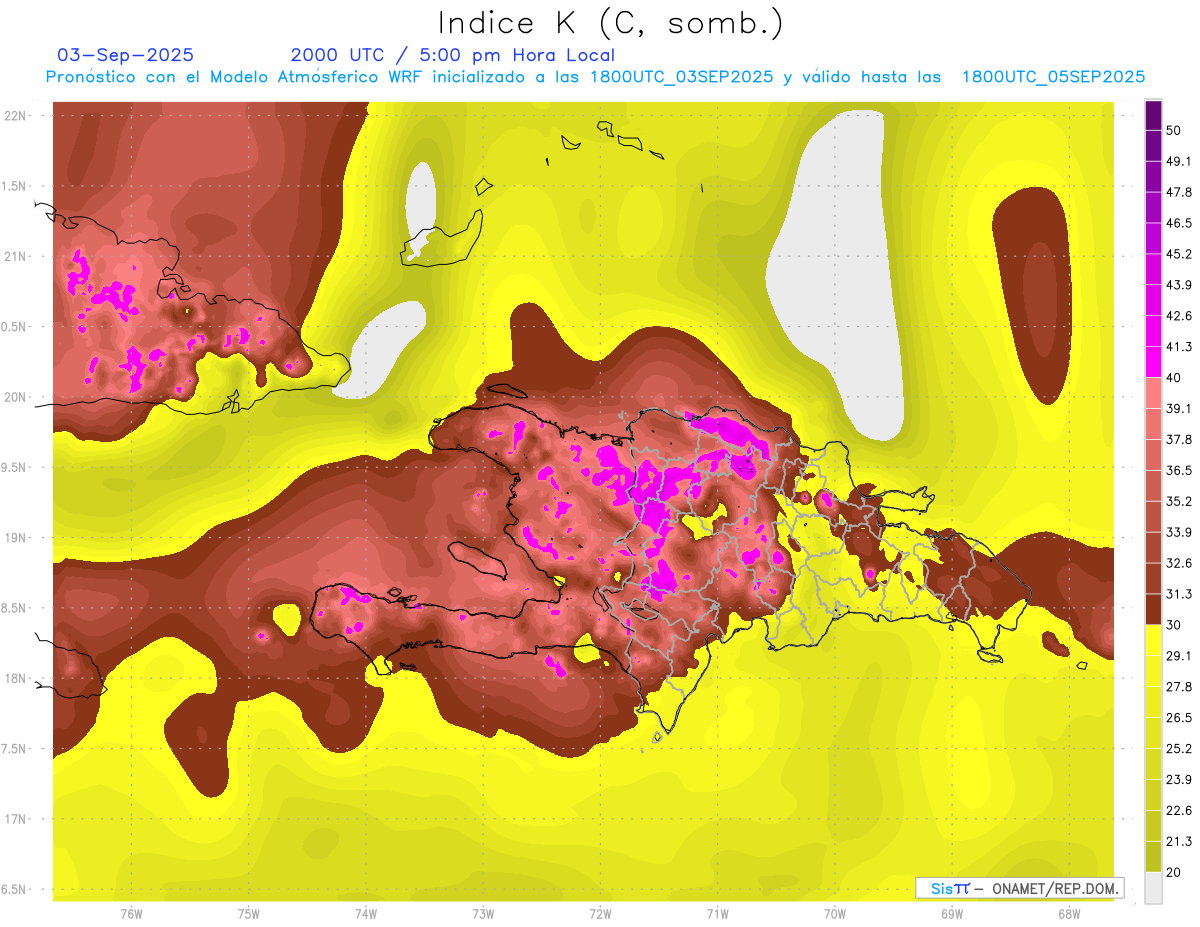Click the date label '03-Sep-2025'

pyautogui.click(x=126, y=55)
